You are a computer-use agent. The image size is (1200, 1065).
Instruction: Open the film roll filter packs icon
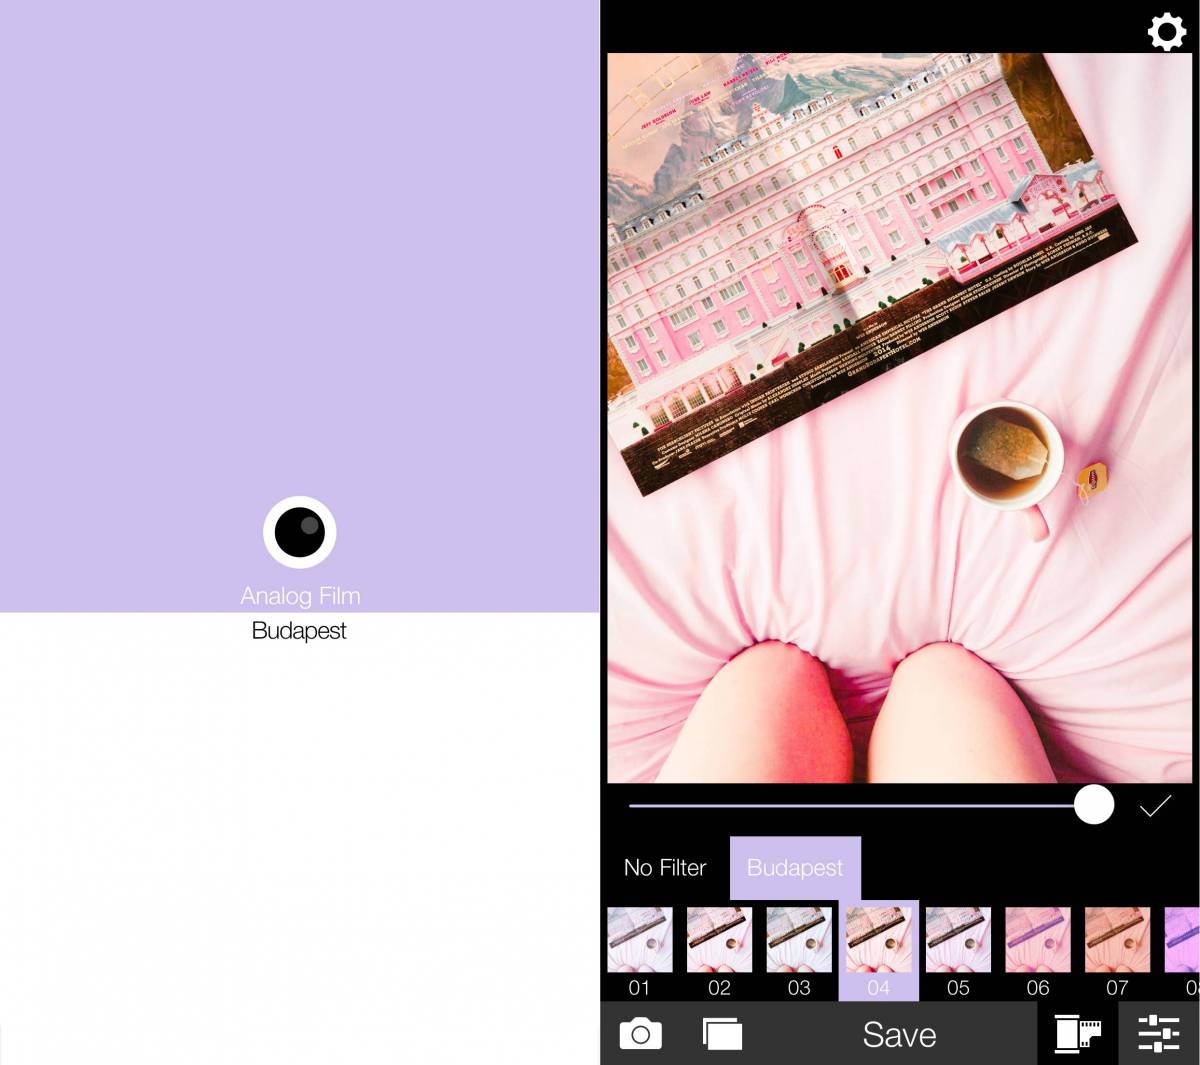coord(1077,1034)
